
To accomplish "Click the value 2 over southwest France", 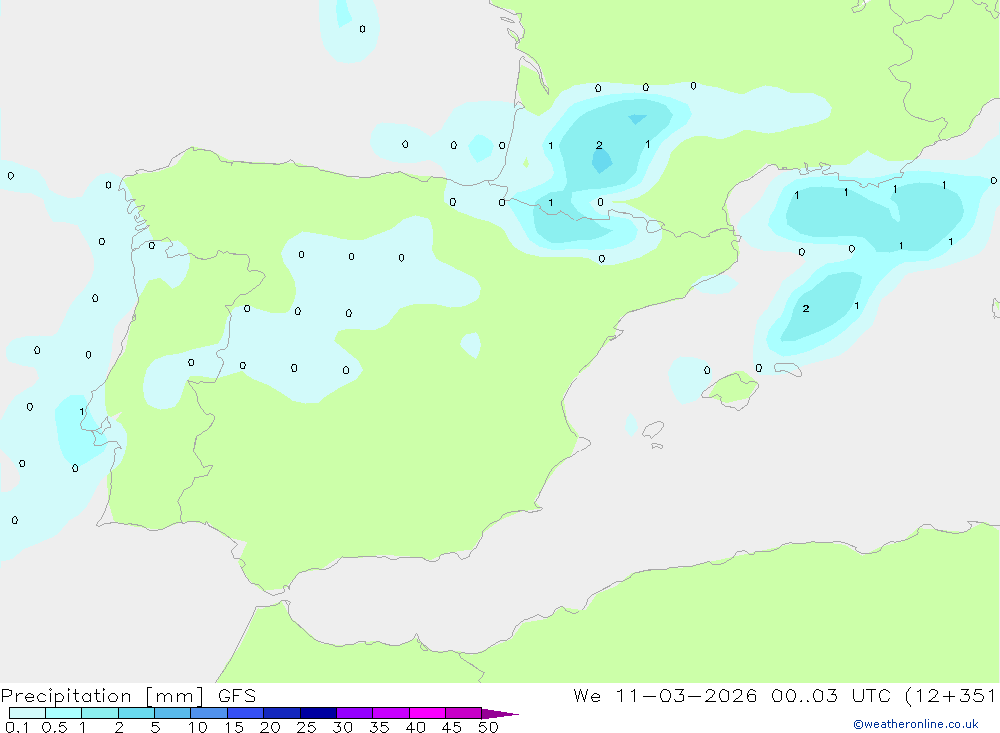I will point(599,145).
